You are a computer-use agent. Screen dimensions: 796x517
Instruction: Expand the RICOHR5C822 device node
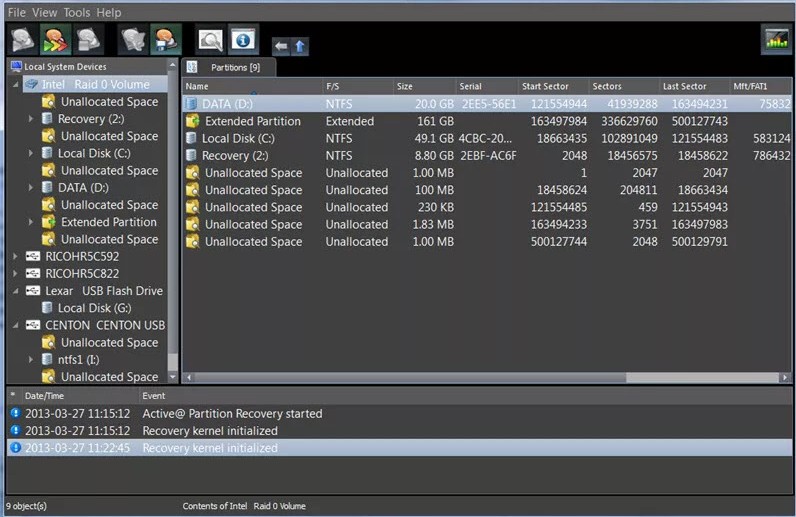pyautogui.click(x=16, y=274)
